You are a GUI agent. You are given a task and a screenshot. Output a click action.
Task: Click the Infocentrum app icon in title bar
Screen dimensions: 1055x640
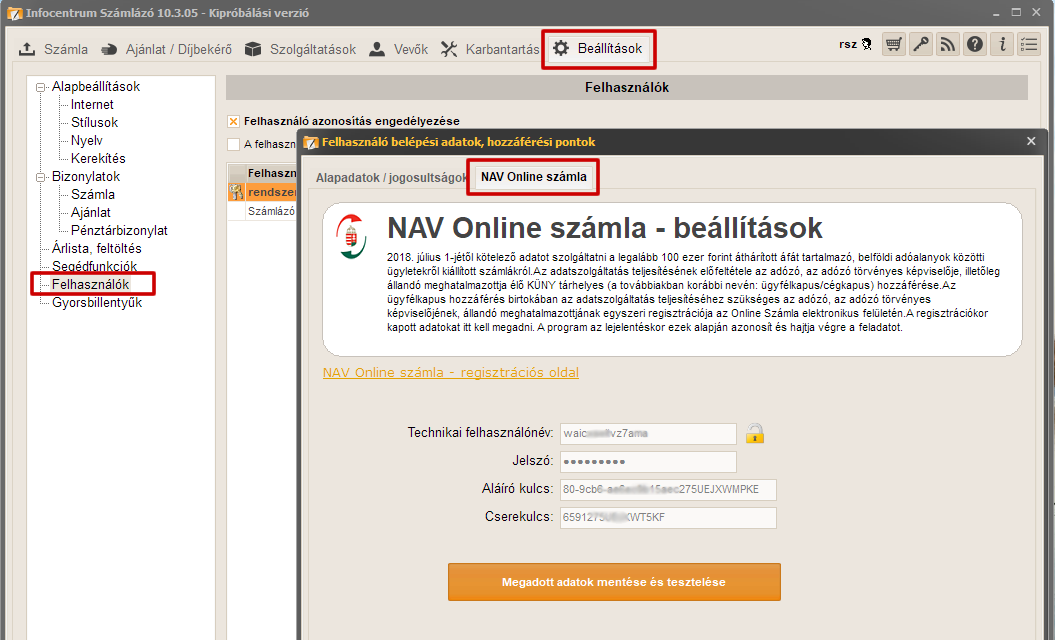pos(13,13)
